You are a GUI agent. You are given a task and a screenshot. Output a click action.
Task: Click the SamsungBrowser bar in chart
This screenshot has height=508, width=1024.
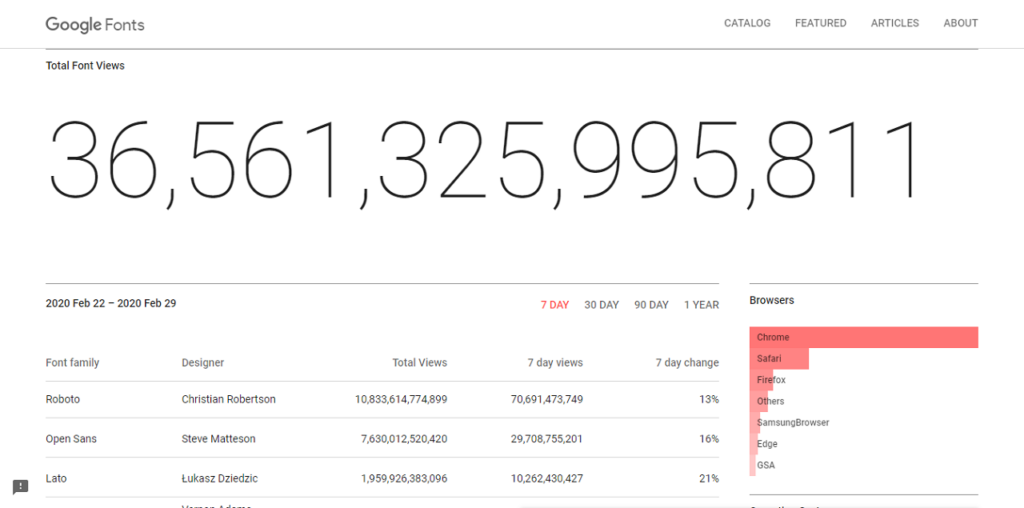coord(755,422)
